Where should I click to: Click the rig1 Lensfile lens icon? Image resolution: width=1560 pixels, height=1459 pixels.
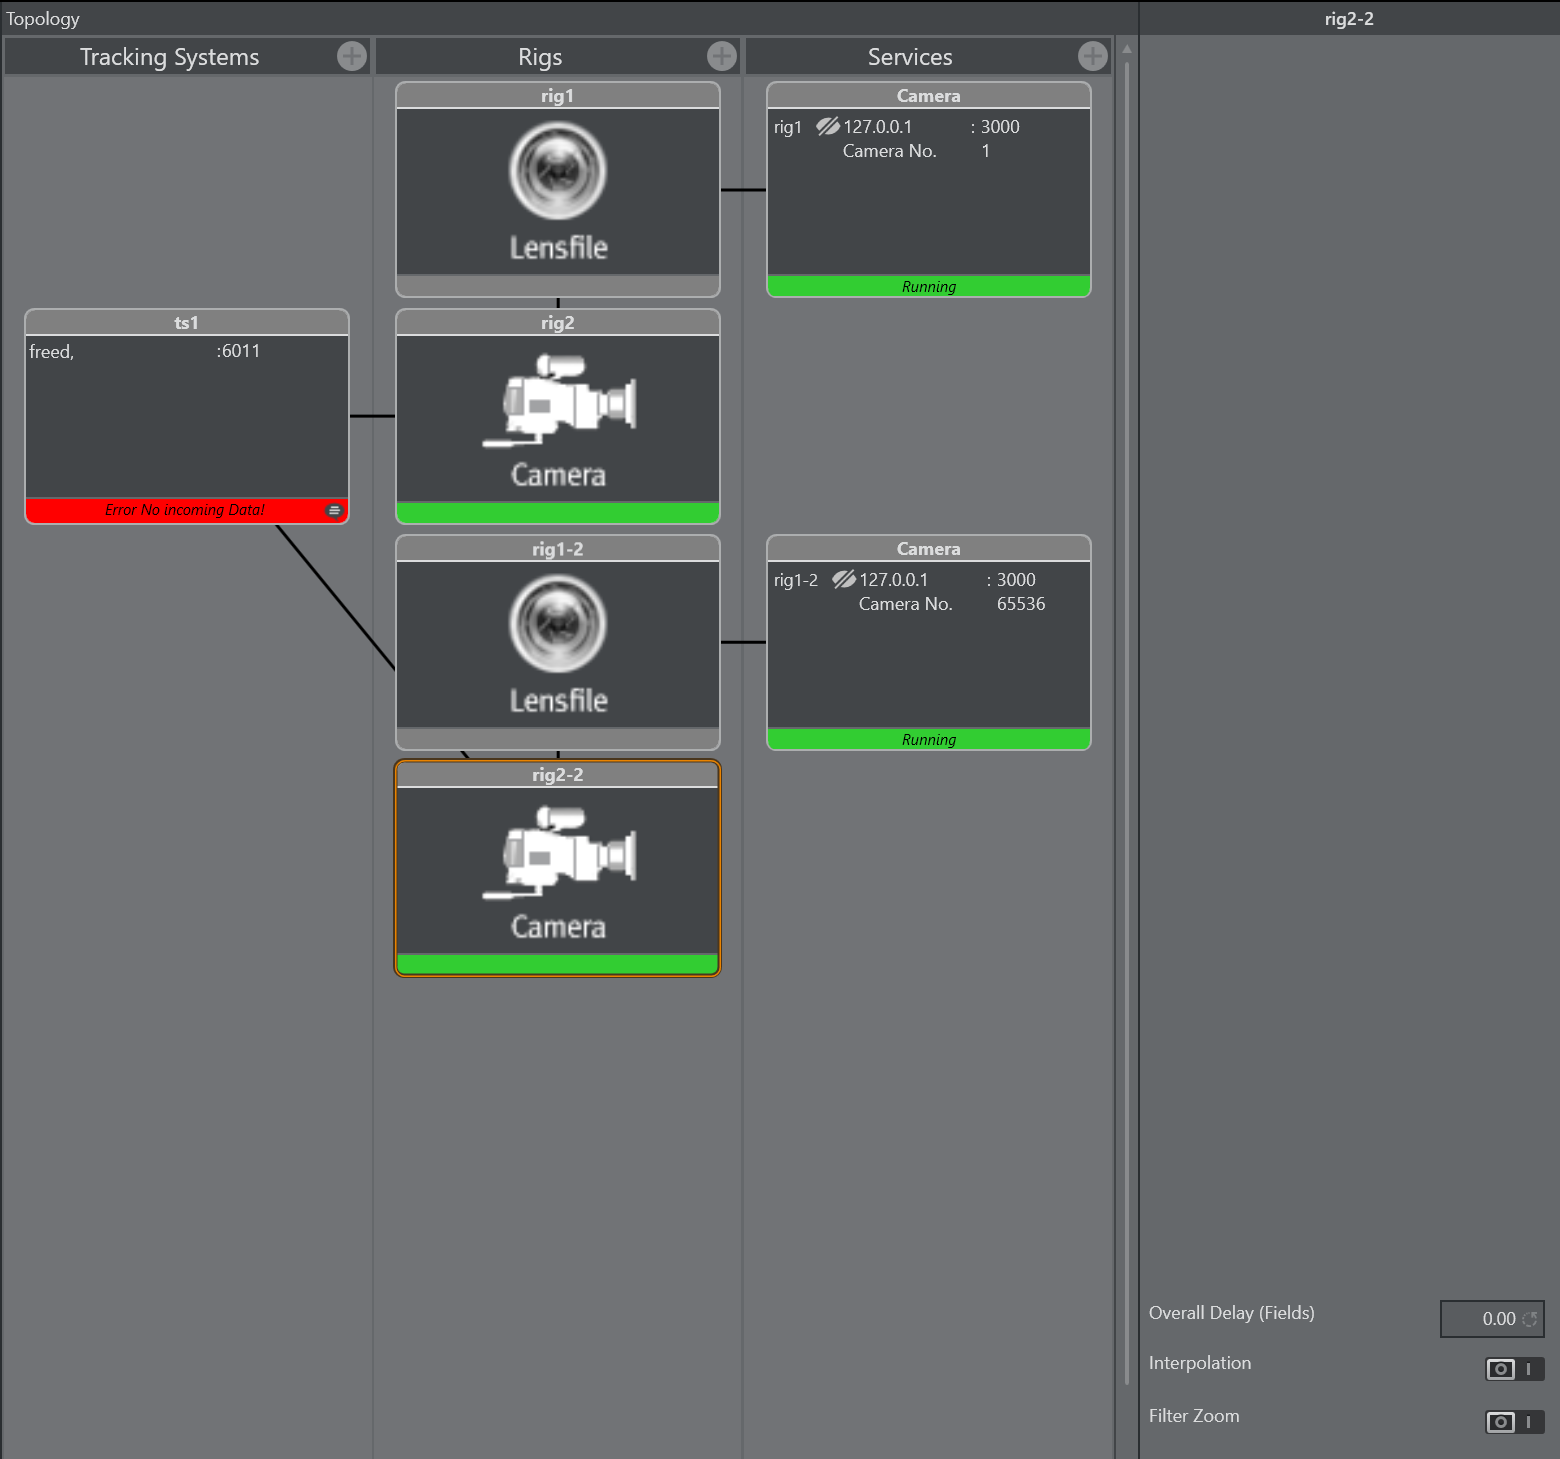coord(558,171)
